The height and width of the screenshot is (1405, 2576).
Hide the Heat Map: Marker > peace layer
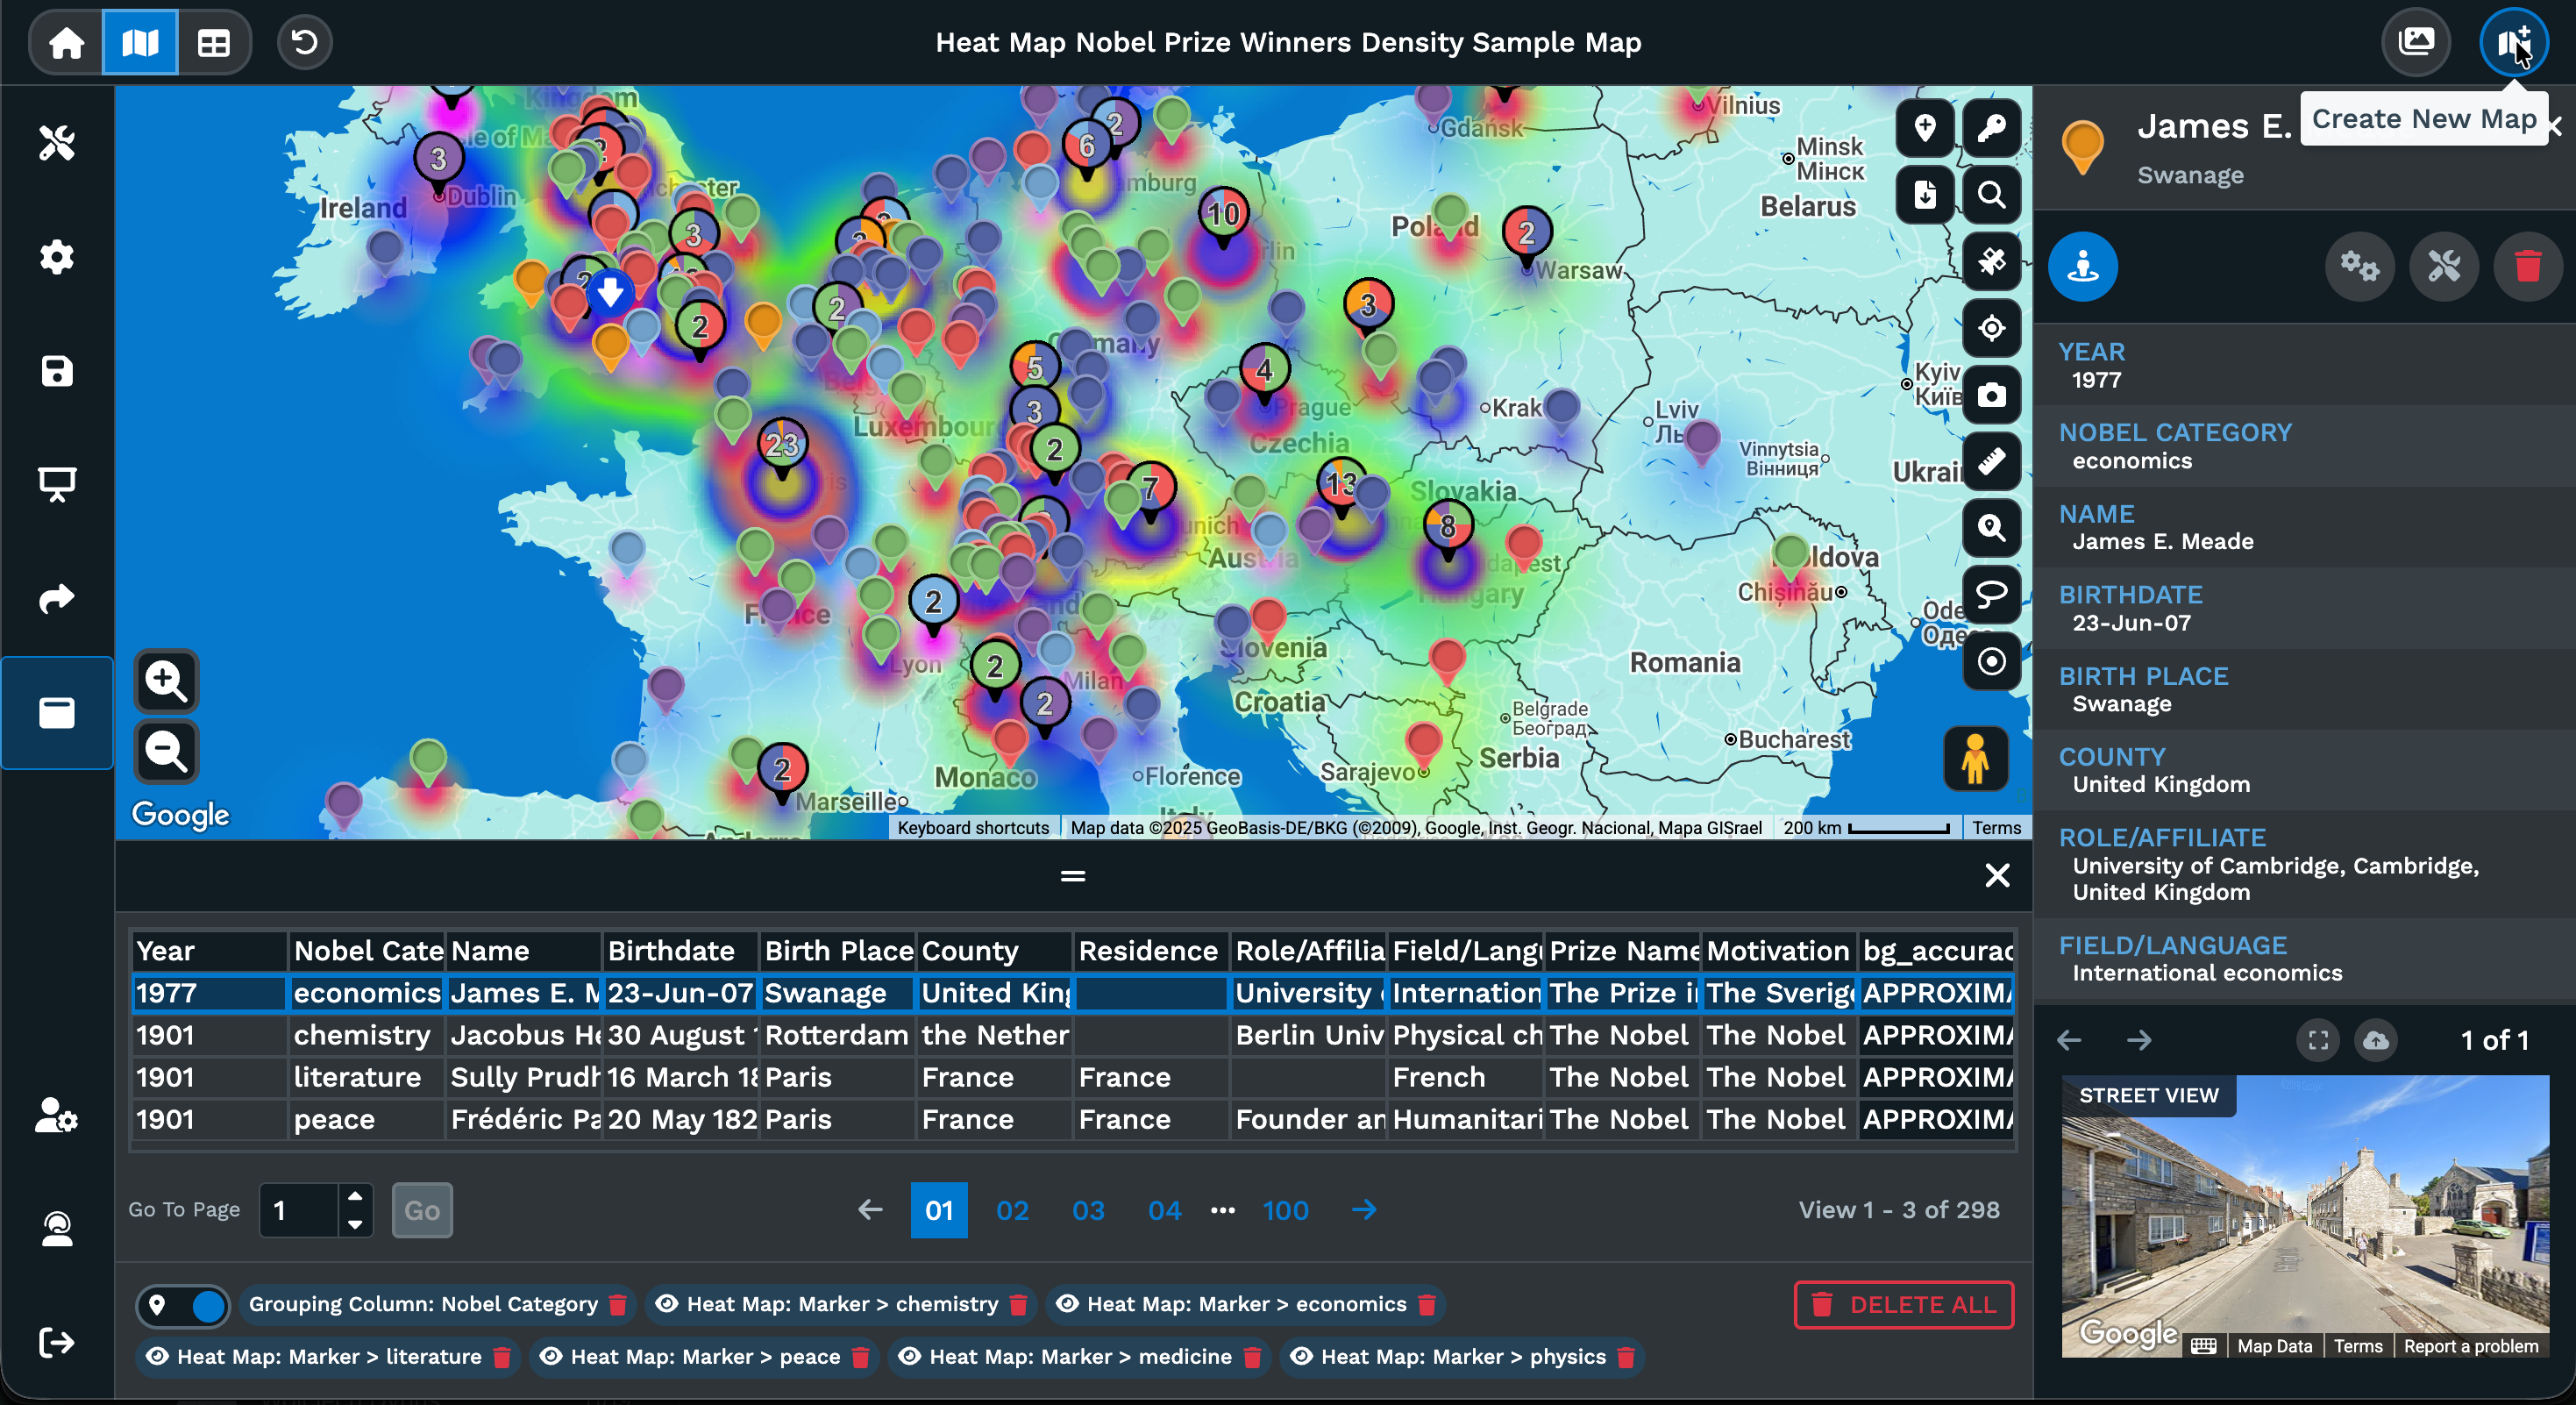(x=551, y=1357)
